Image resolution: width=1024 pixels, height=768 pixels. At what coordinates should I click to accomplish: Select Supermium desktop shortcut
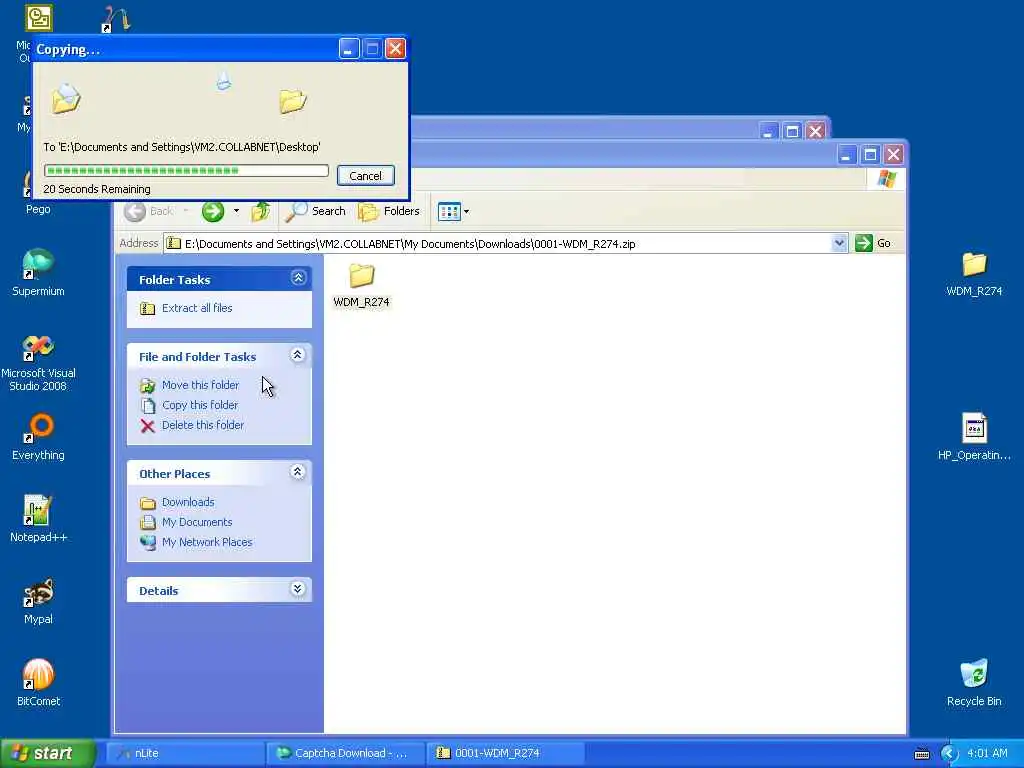click(x=38, y=273)
